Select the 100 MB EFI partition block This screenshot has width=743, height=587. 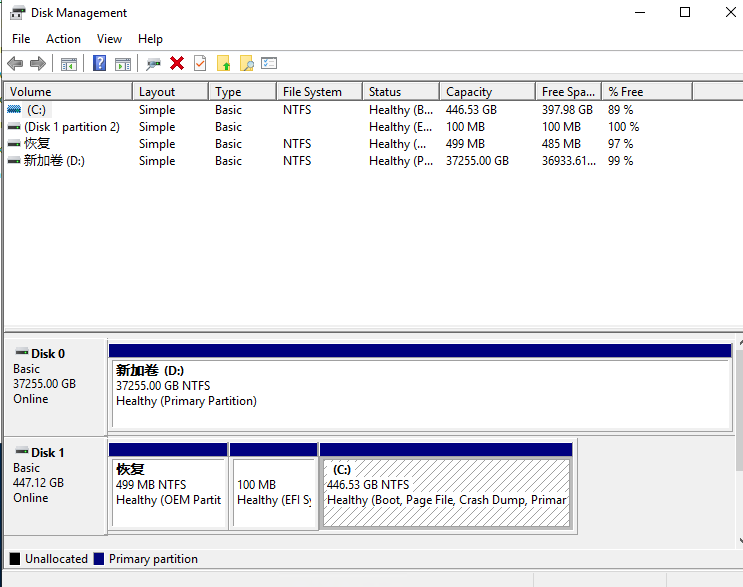(x=273, y=492)
